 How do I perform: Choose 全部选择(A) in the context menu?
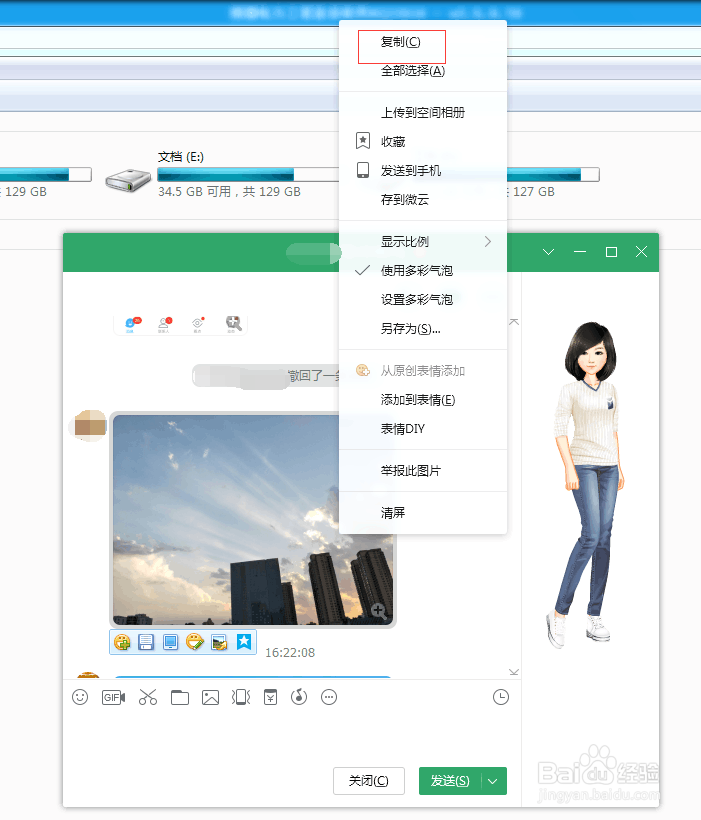click(x=423, y=71)
